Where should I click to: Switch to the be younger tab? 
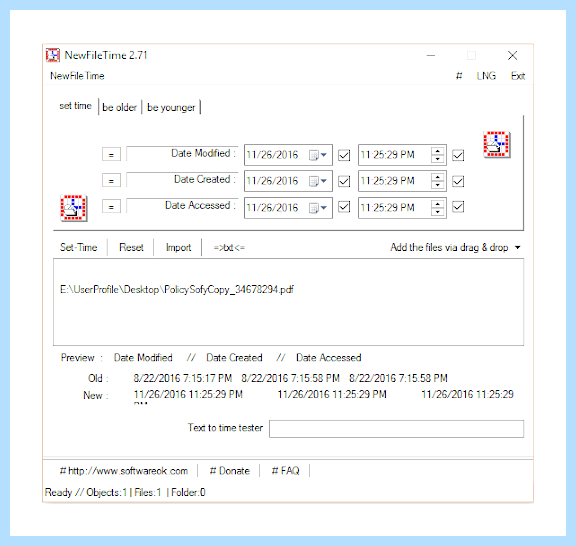tap(171, 107)
